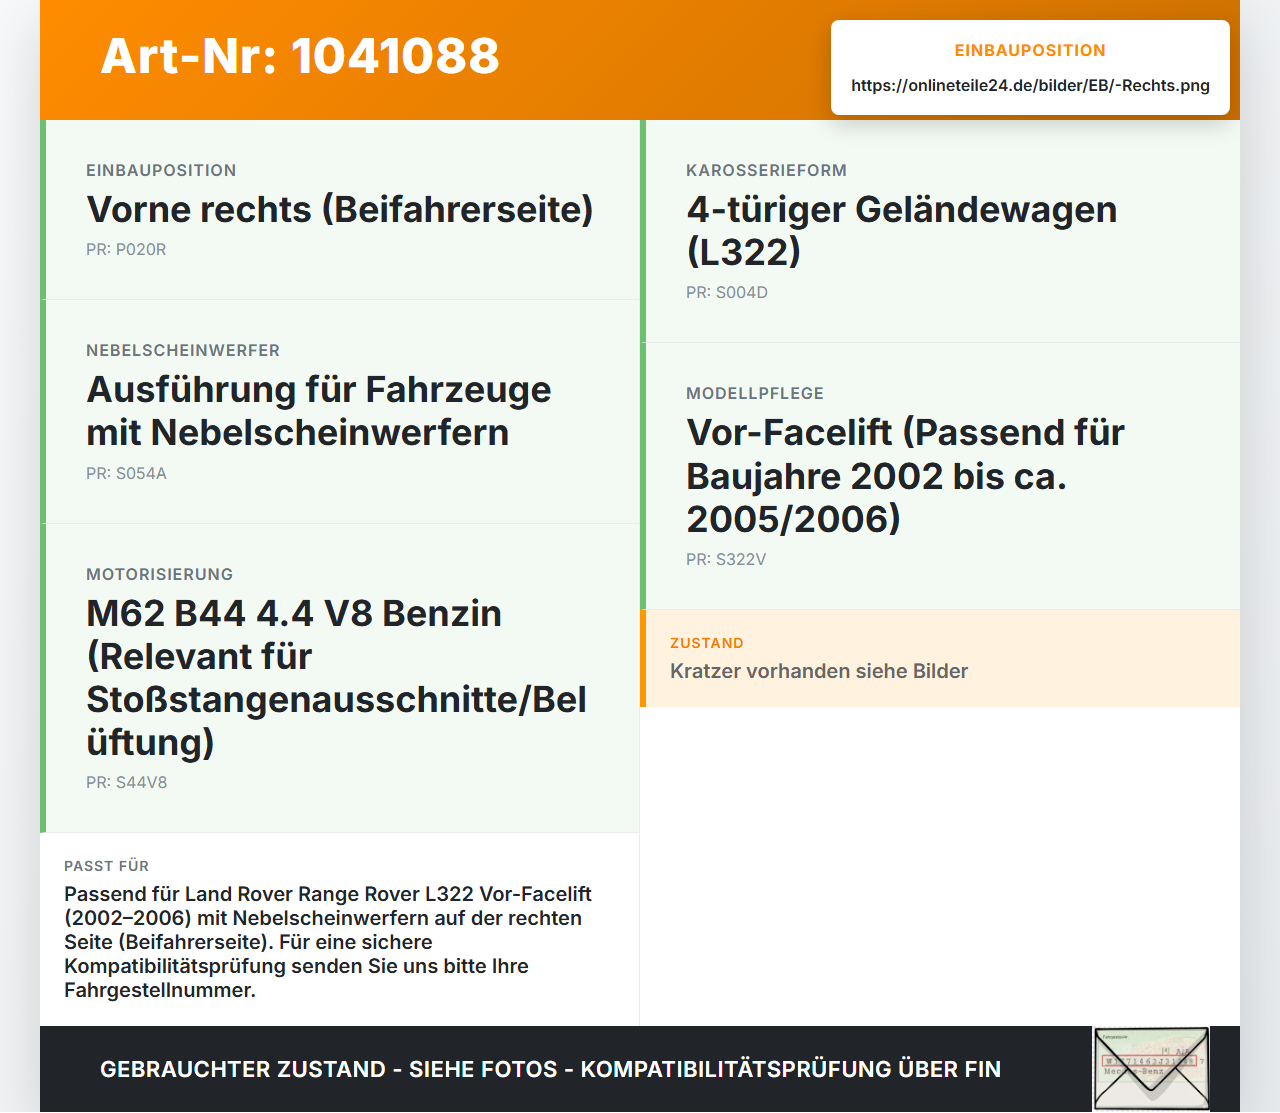The image size is (1280, 1113).
Task: Click the ZUSTAND label
Action: coord(707,644)
